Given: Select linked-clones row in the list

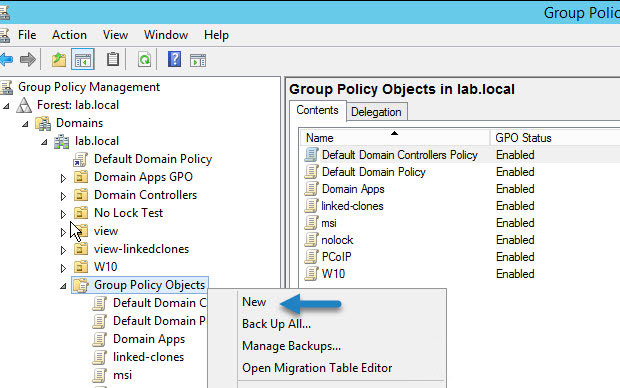Looking at the screenshot, I should tap(352, 206).
